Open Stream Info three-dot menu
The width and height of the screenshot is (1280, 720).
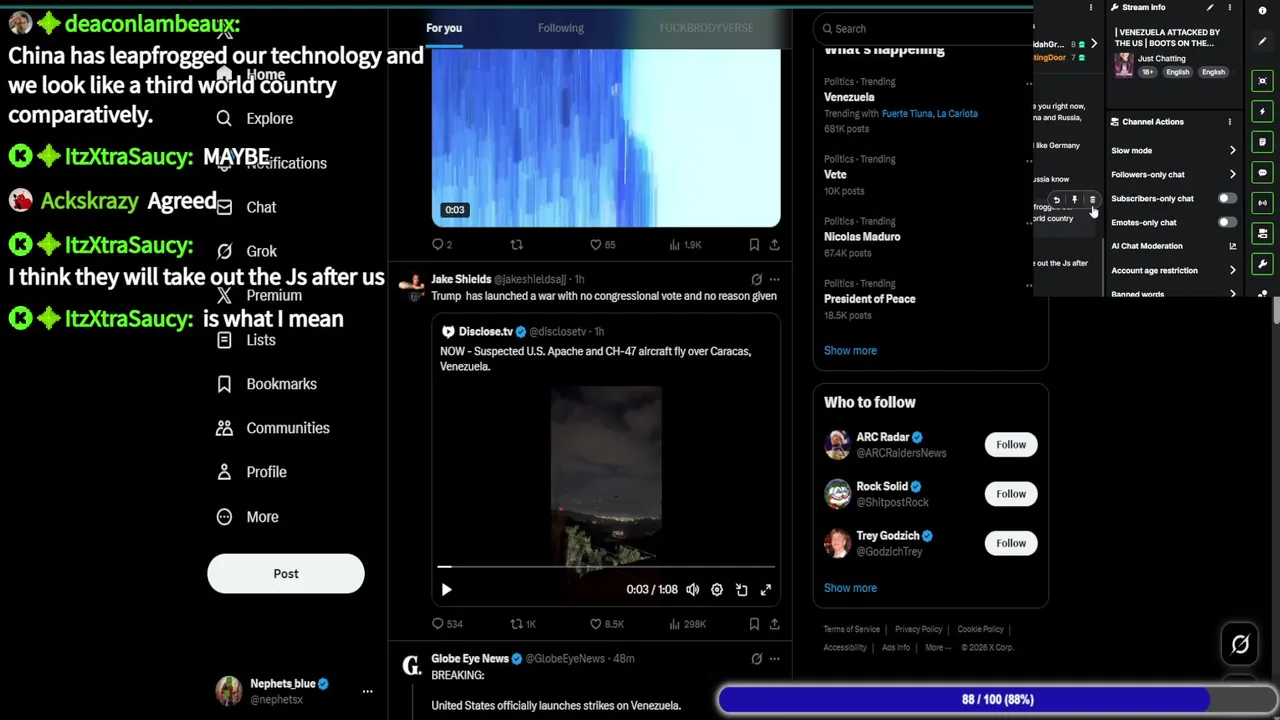click(1230, 7)
